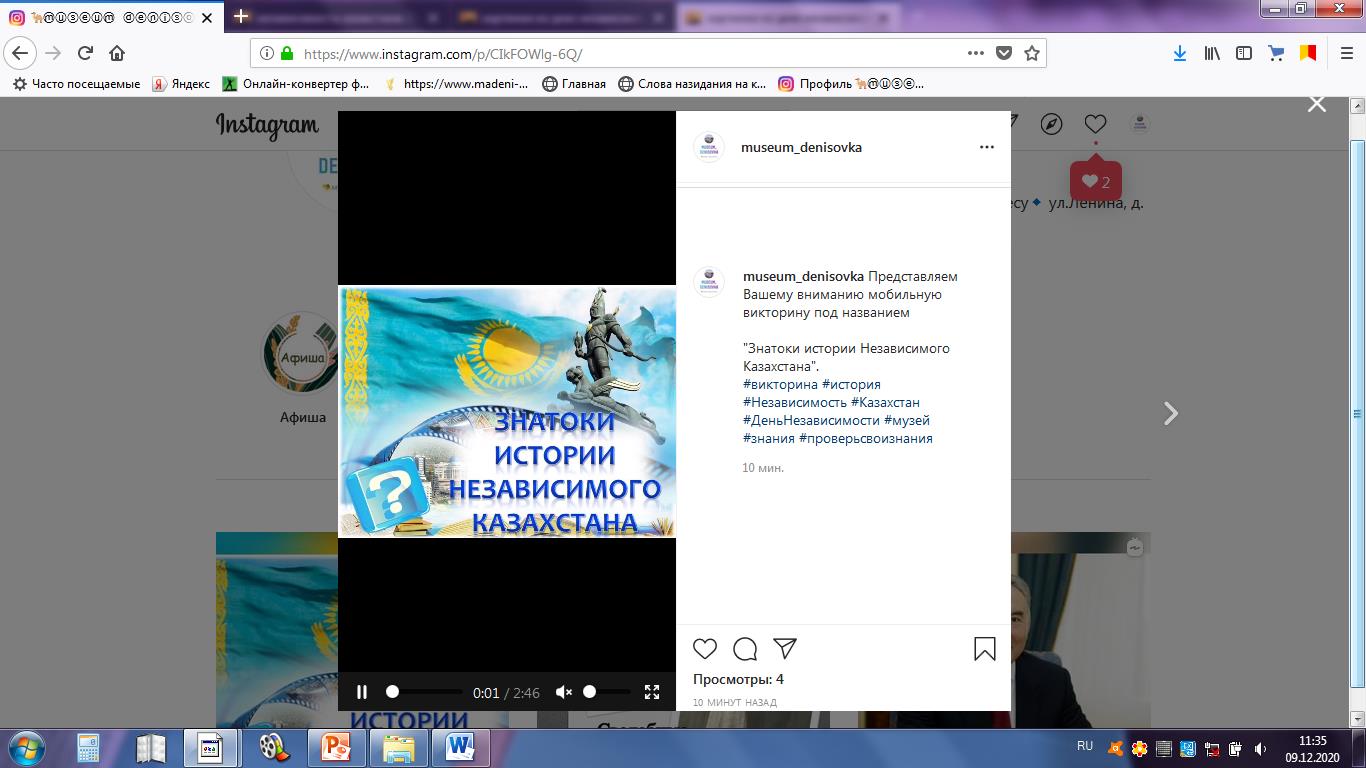This screenshot has width=1366, height=768.
Task: Save the page to Pocket
Action: [x=1004, y=53]
